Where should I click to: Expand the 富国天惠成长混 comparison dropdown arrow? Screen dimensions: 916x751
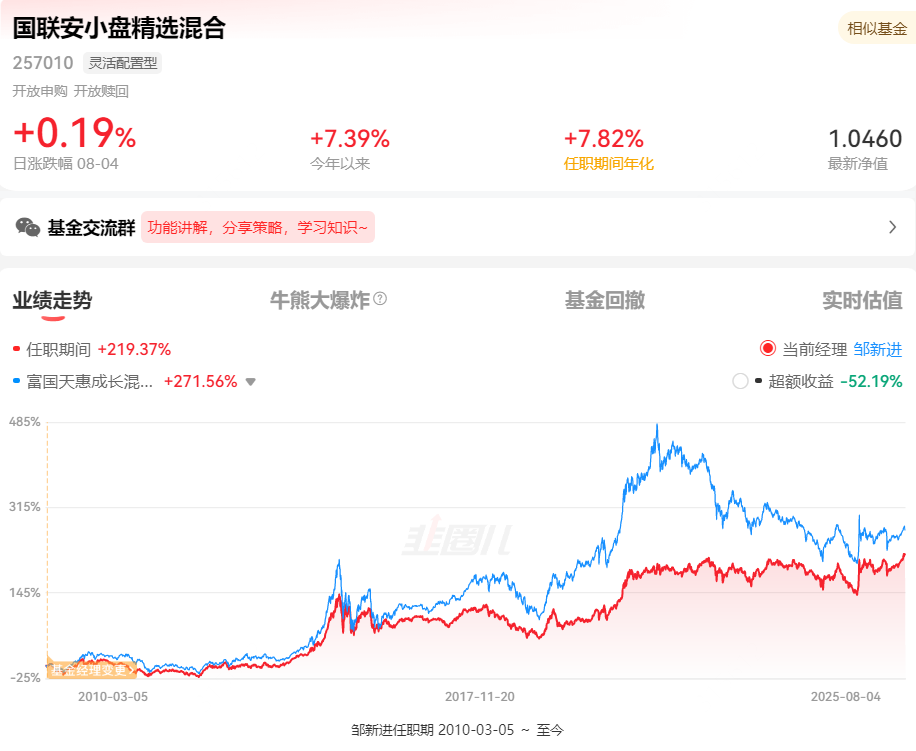[x=251, y=381]
